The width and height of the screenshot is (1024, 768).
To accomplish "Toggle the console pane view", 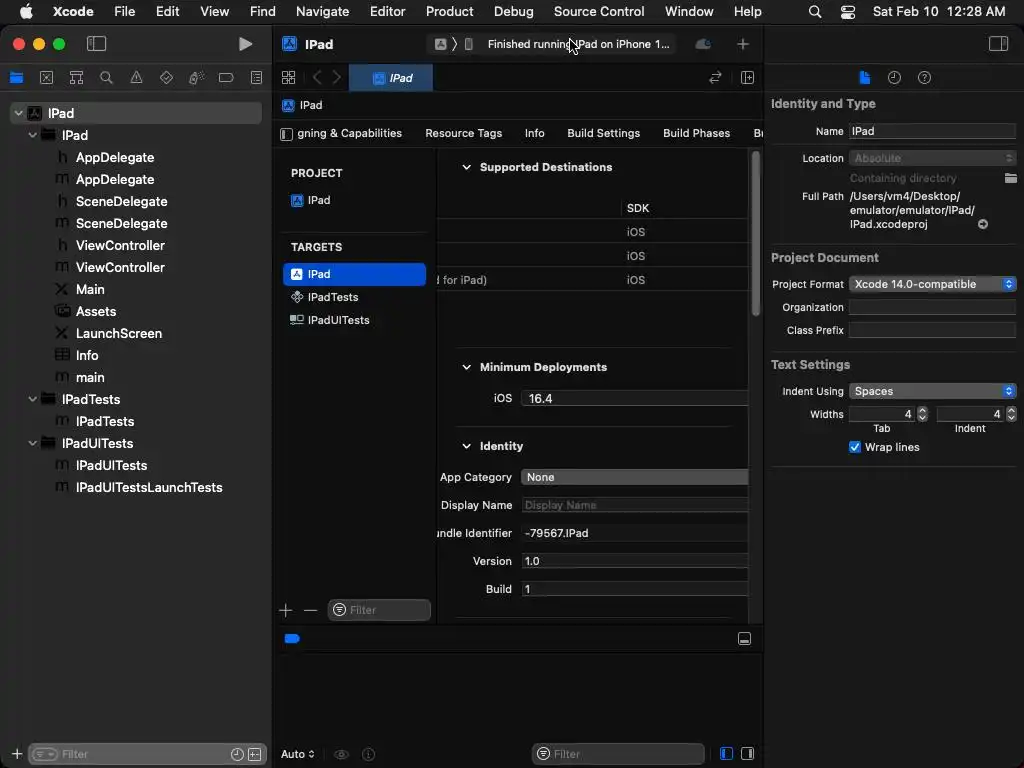I will click(x=748, y=754).
